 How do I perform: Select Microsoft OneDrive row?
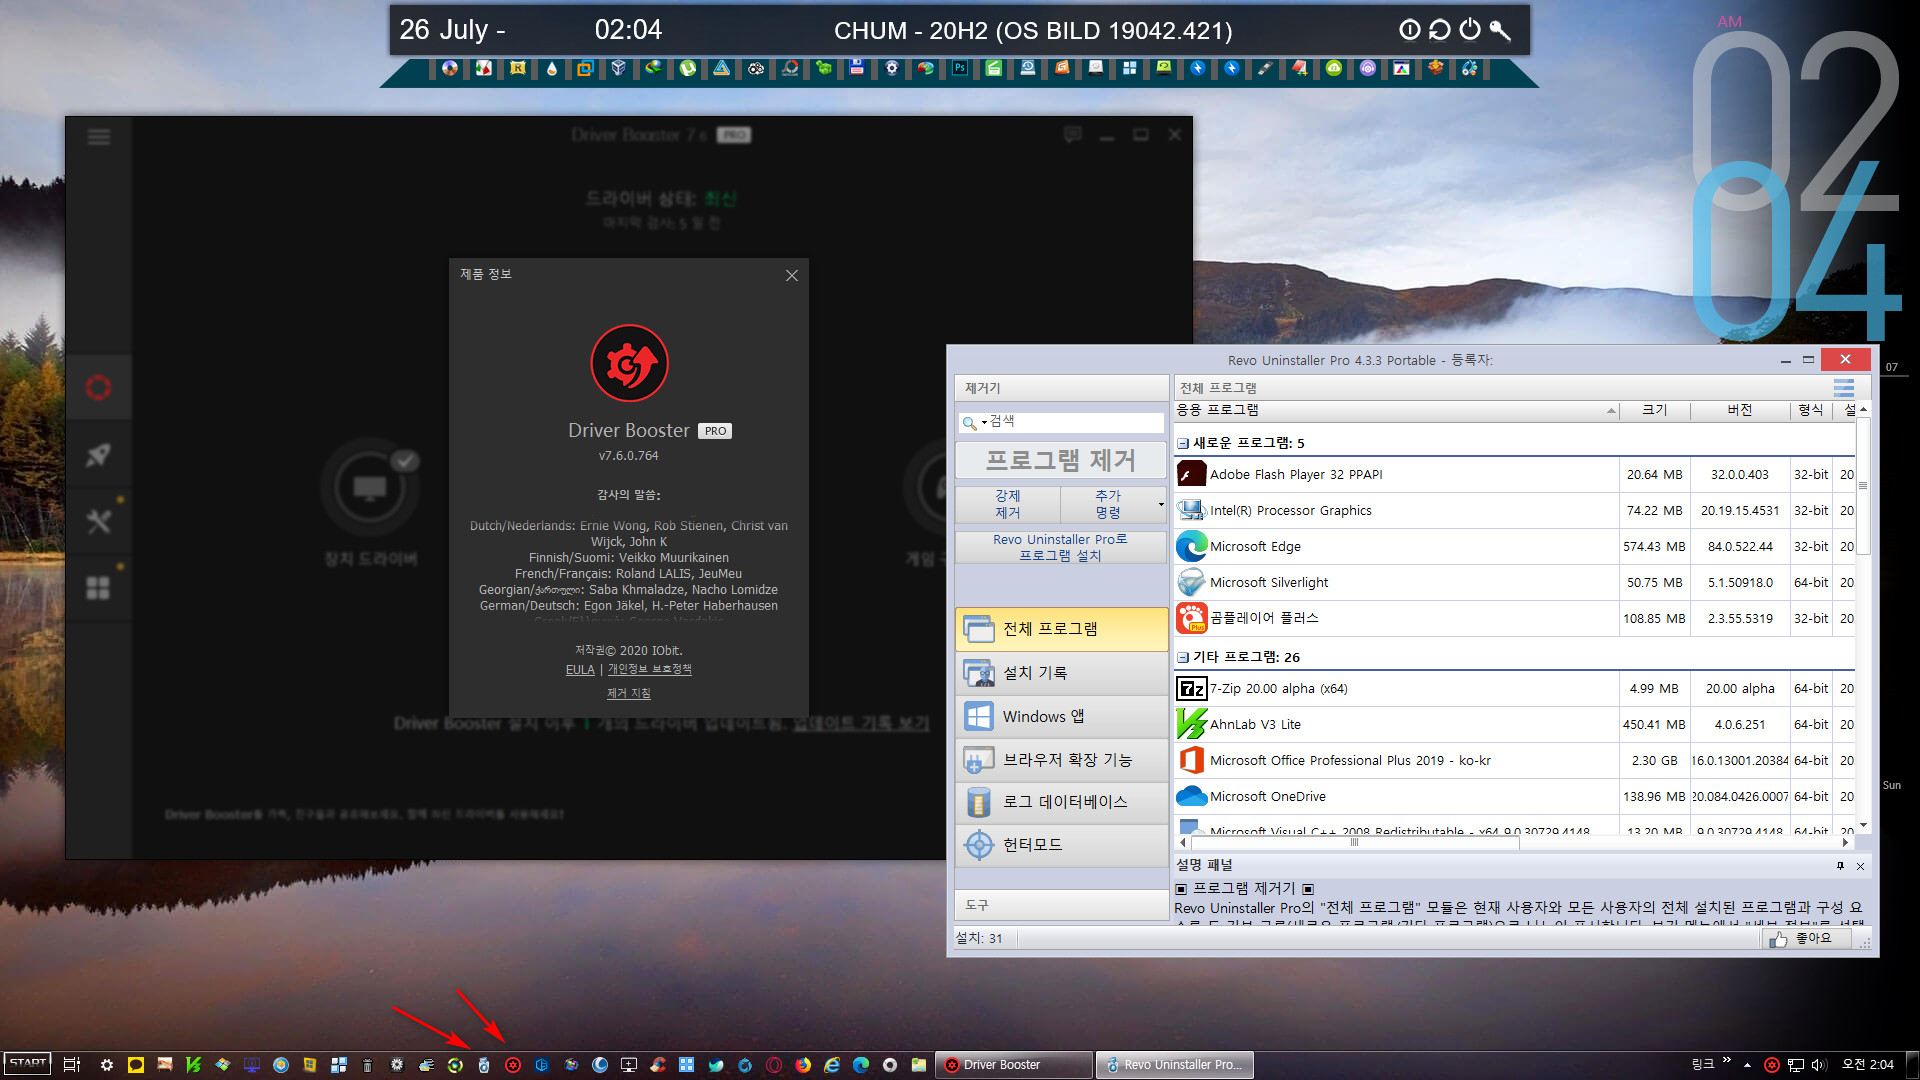[x=1515, y=797]
